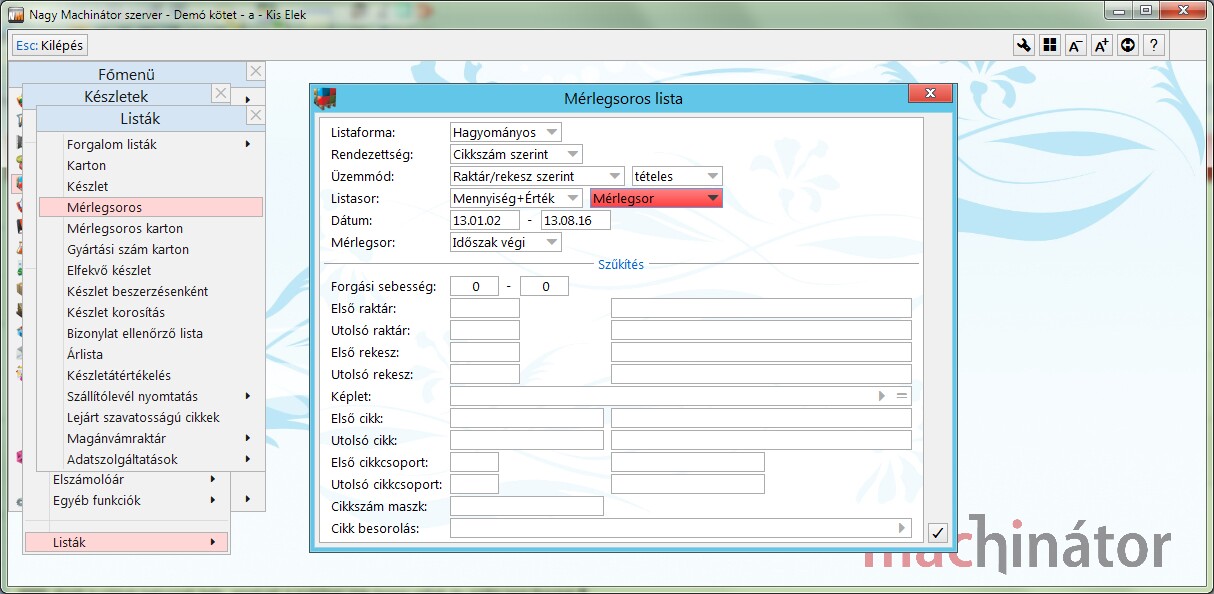Viewport: 1214px width, 594px height.
Task: Open the Listaforma dropdown Hagyományos
Action: point(506,132)
